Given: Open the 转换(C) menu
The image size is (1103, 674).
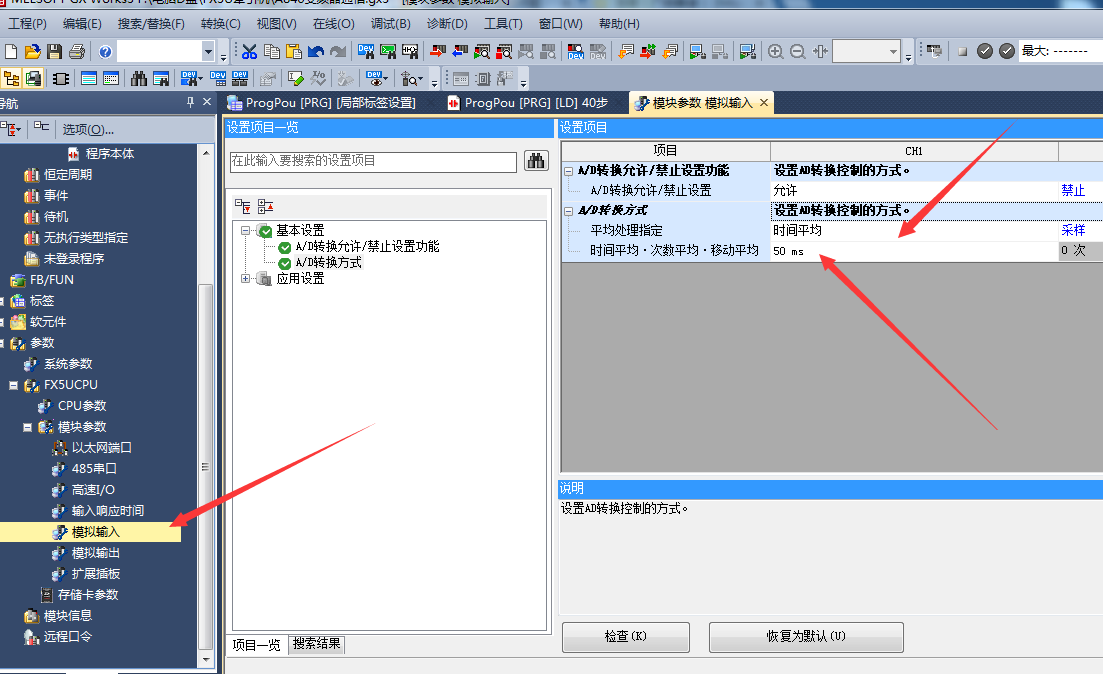Looking at the screenshot, I should (220, 23).
